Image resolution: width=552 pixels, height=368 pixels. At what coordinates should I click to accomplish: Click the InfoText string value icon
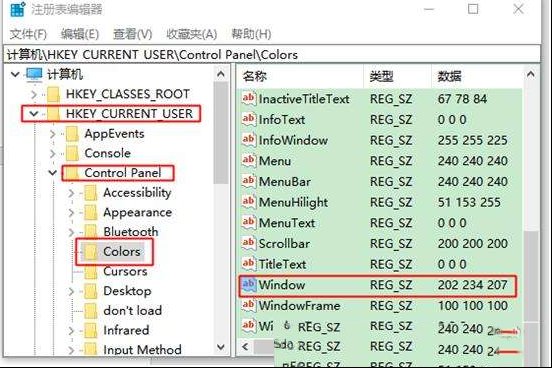(x=248, y=119)
